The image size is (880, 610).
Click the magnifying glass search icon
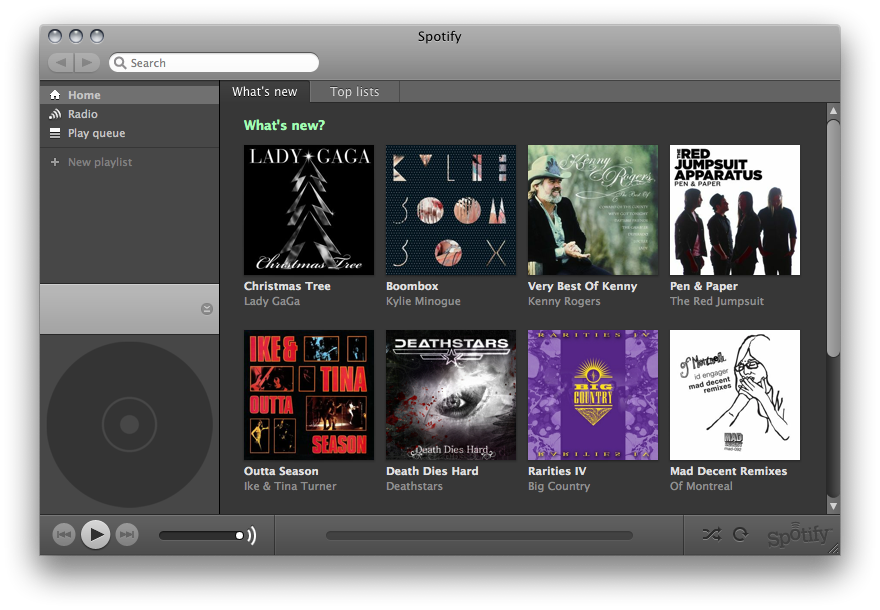pyautogui.click(x=120, y=63)
